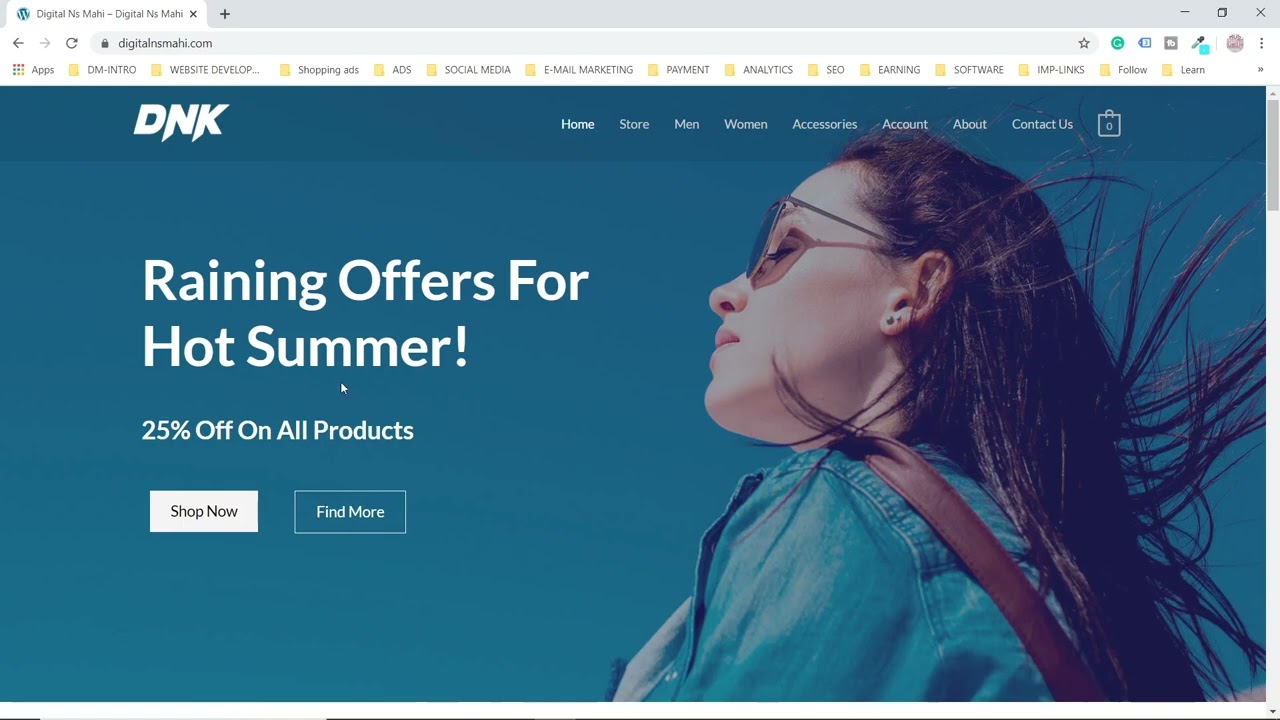Click the Find More button
This screenshot has height=720, width=1280.
350,512
